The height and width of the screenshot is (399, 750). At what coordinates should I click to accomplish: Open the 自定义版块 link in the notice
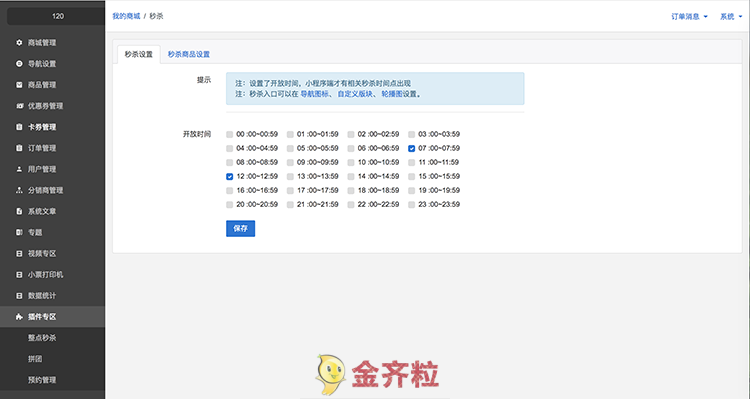point(355,94)
